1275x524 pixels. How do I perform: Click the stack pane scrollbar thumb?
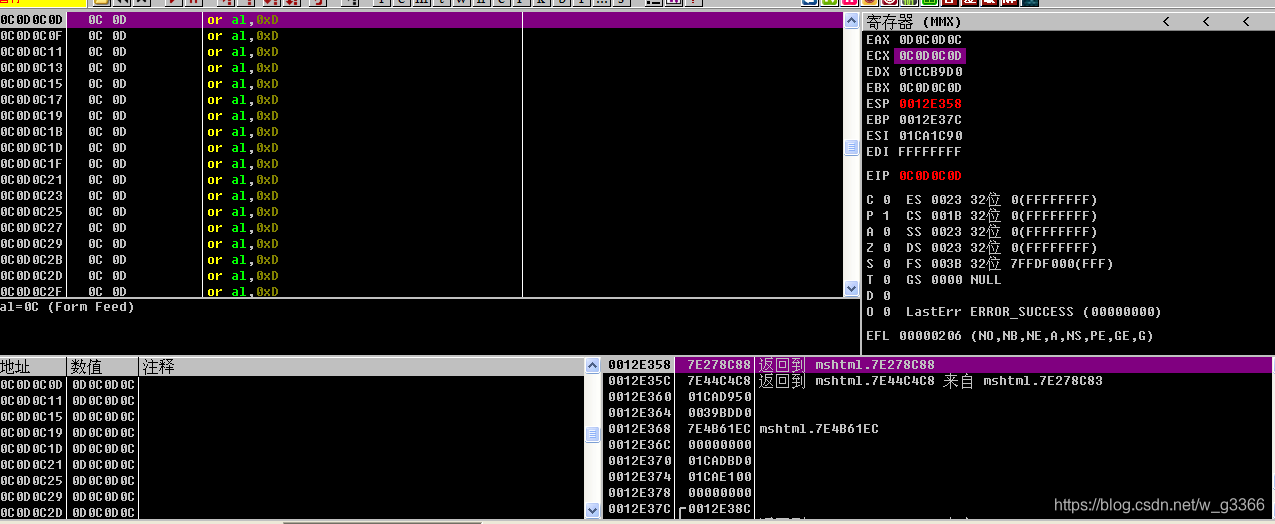(x=593, y=435)
